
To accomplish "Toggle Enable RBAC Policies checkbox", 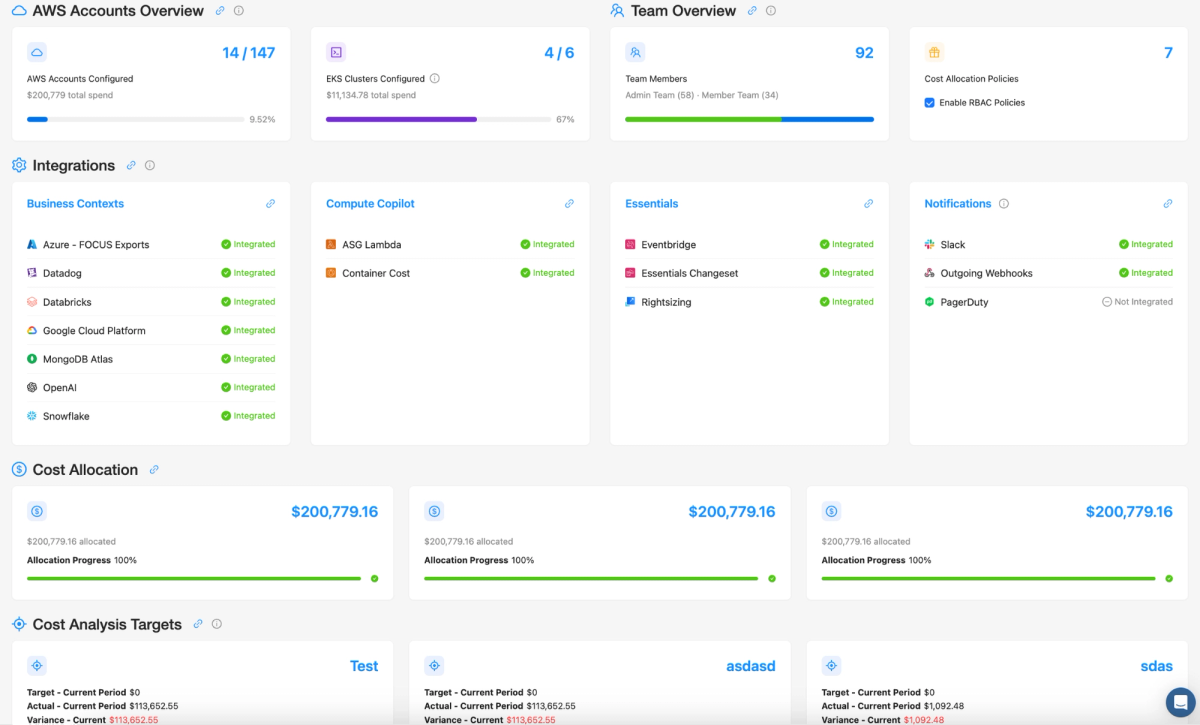I will tap(930, 103).
